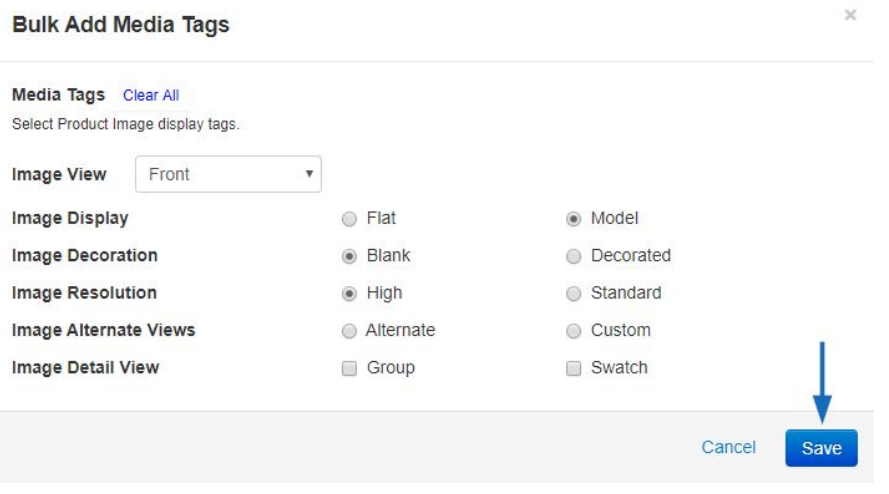Set Image Resolution to Standard

pos(573,294)
